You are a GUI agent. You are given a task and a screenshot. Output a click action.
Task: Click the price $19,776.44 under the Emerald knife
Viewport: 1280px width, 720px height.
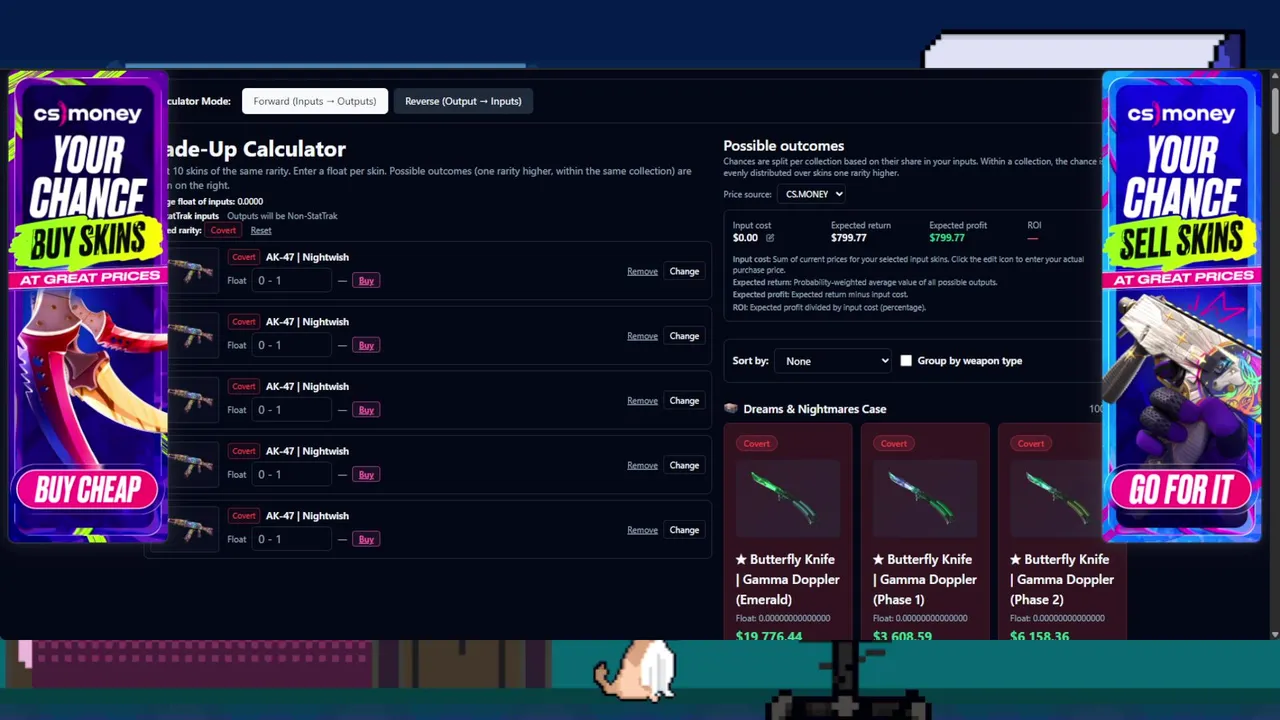pyautogui.click(x=768, y=636)
